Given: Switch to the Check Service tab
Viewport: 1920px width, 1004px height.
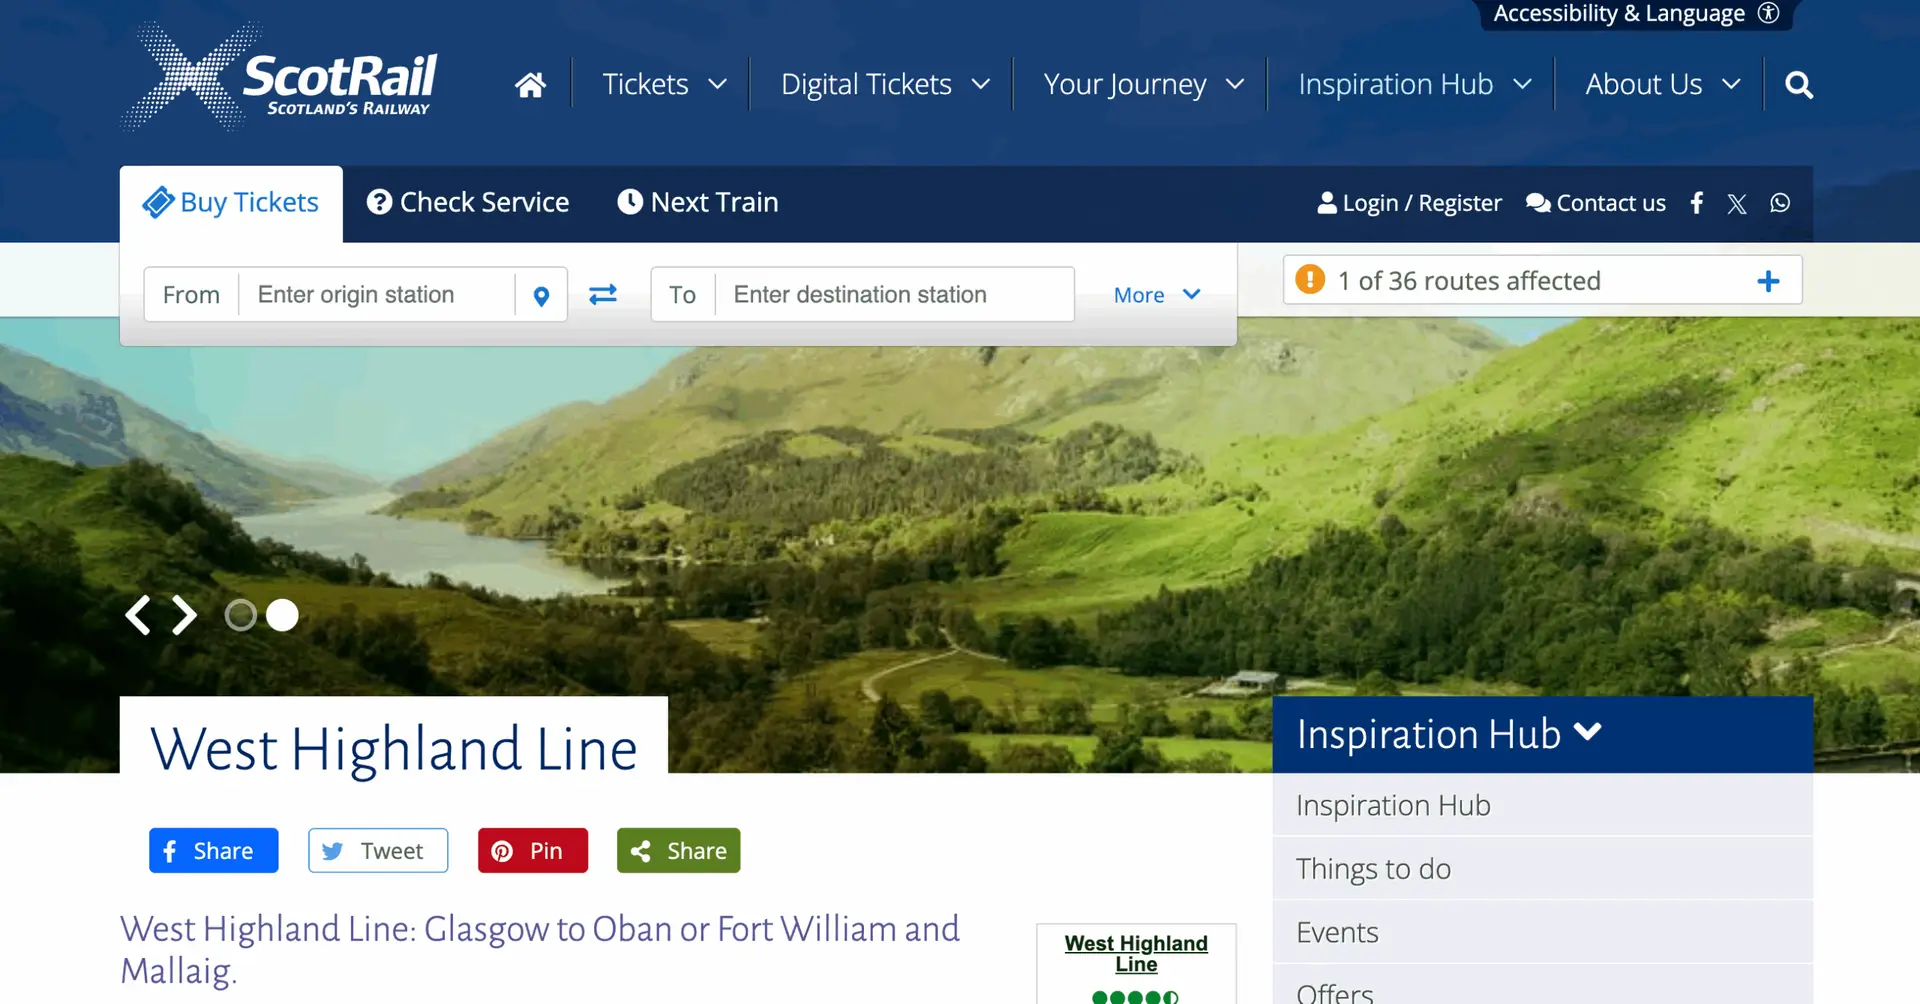Looking at the screenshot, I should 468,202.
